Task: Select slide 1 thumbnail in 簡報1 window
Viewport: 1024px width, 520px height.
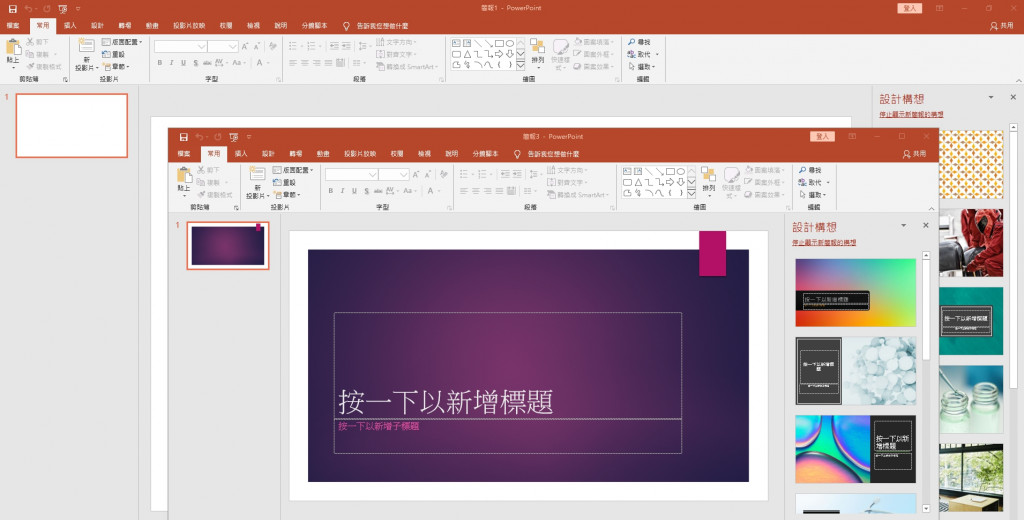Action: point(72,125)
